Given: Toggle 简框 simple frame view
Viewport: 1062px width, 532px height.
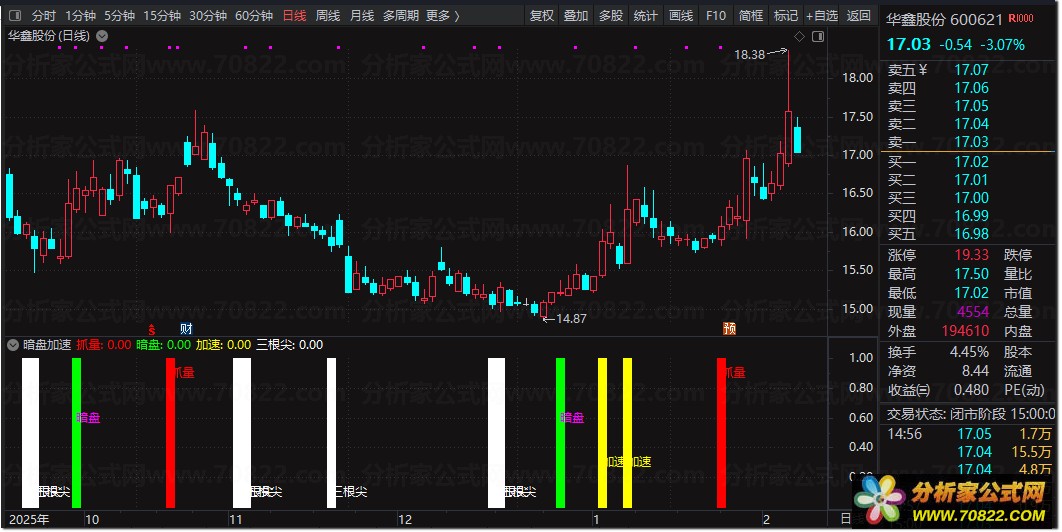Looking at the screenshot, I should (750, 15).
